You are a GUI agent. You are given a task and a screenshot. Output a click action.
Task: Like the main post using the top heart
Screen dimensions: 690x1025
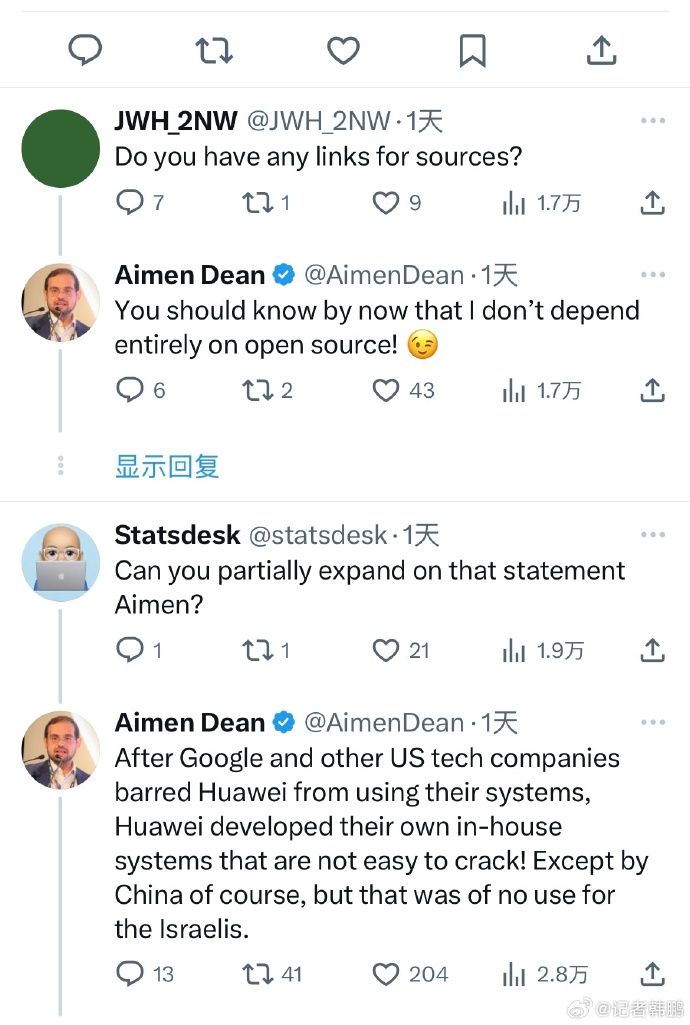[x=343, y=50]
